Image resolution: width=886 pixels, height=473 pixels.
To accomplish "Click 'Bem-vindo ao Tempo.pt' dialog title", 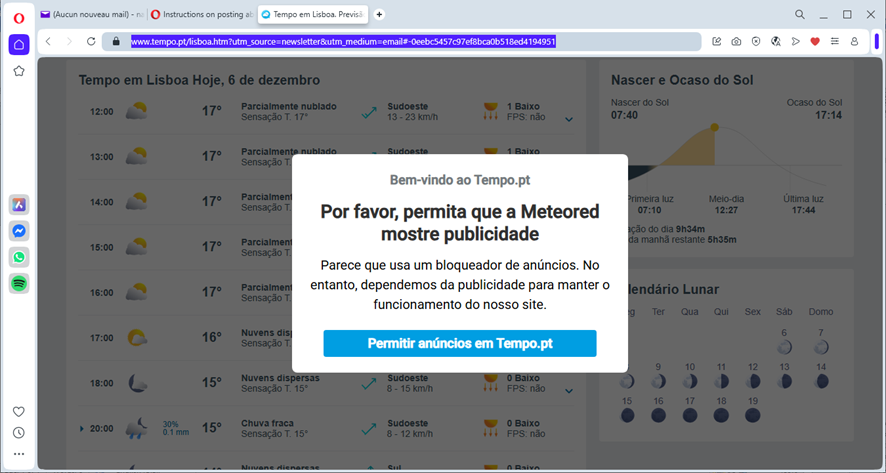I will click(x=460, y=180).
